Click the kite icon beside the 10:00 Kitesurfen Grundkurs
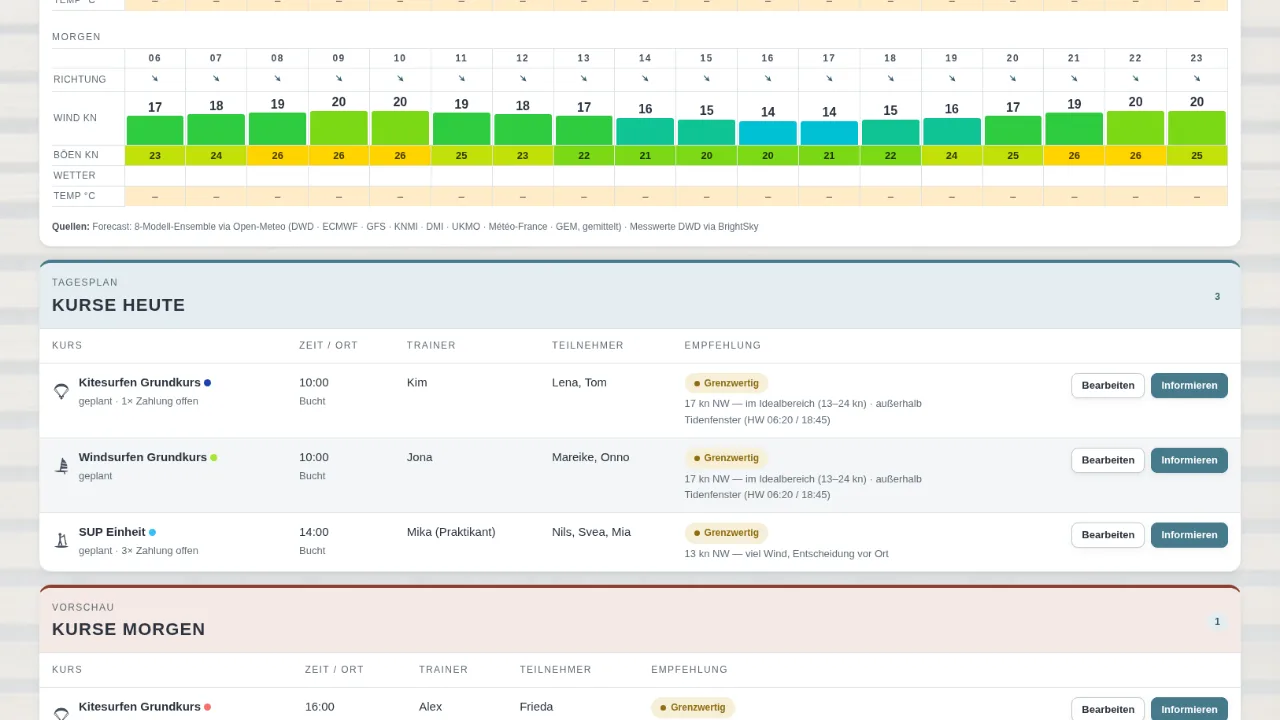Screen dimensions: 1280x720 (x=61, y=391)
